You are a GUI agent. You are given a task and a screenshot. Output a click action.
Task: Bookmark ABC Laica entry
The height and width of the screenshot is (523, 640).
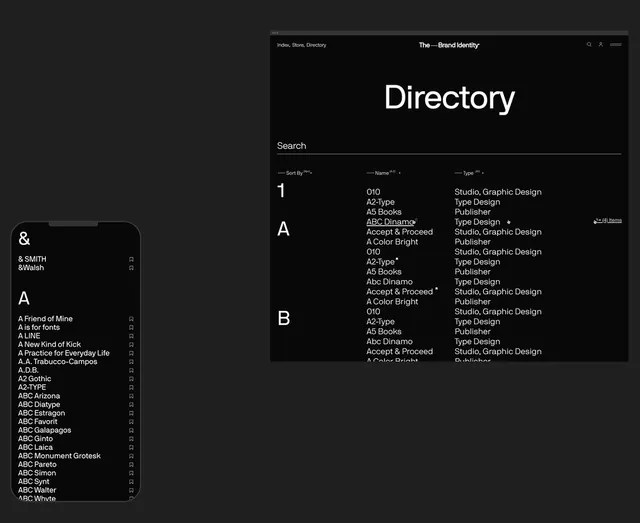131,447
